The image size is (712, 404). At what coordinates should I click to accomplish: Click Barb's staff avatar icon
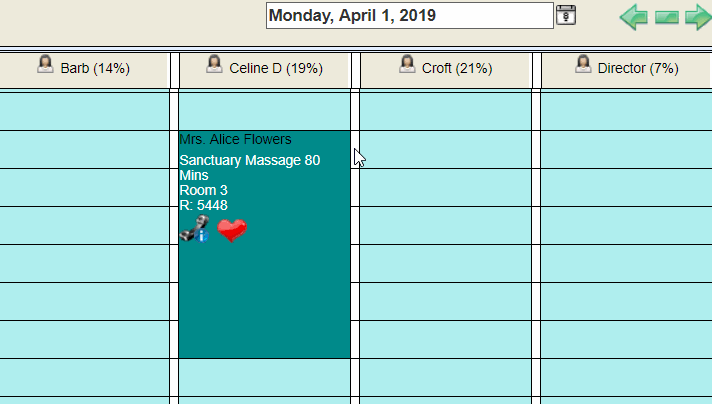pos(45,64)
